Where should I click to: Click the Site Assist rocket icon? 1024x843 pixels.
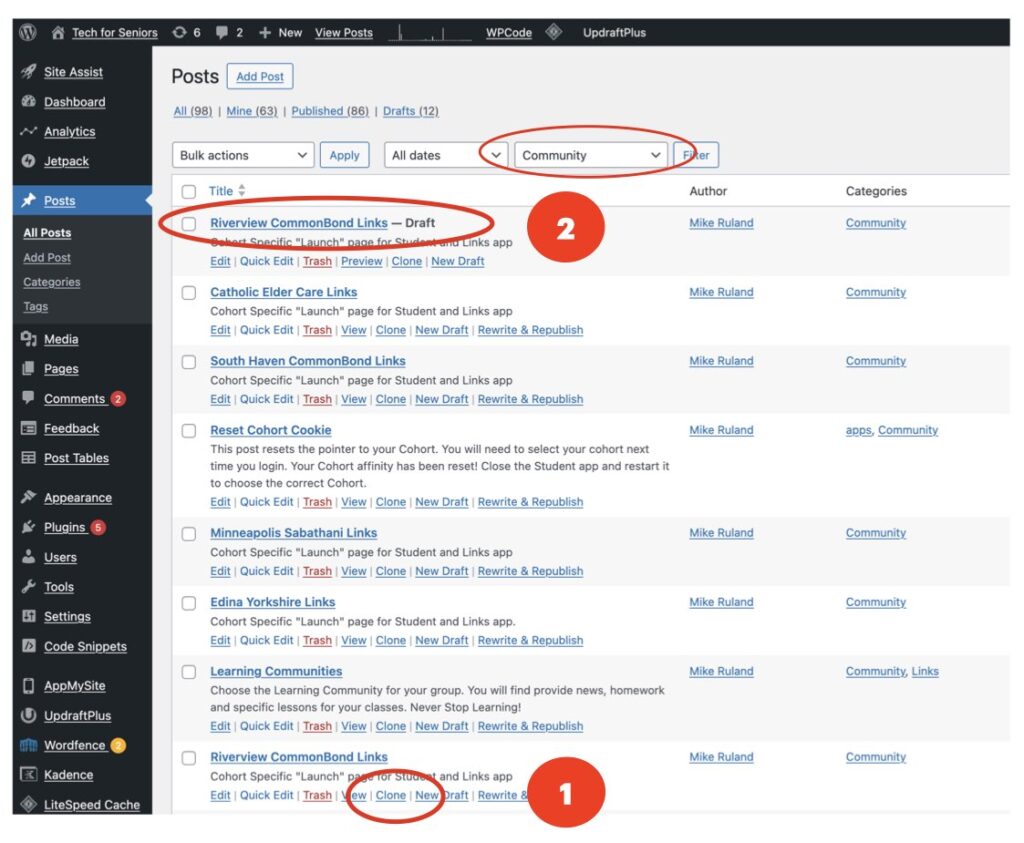coord(28,72)
